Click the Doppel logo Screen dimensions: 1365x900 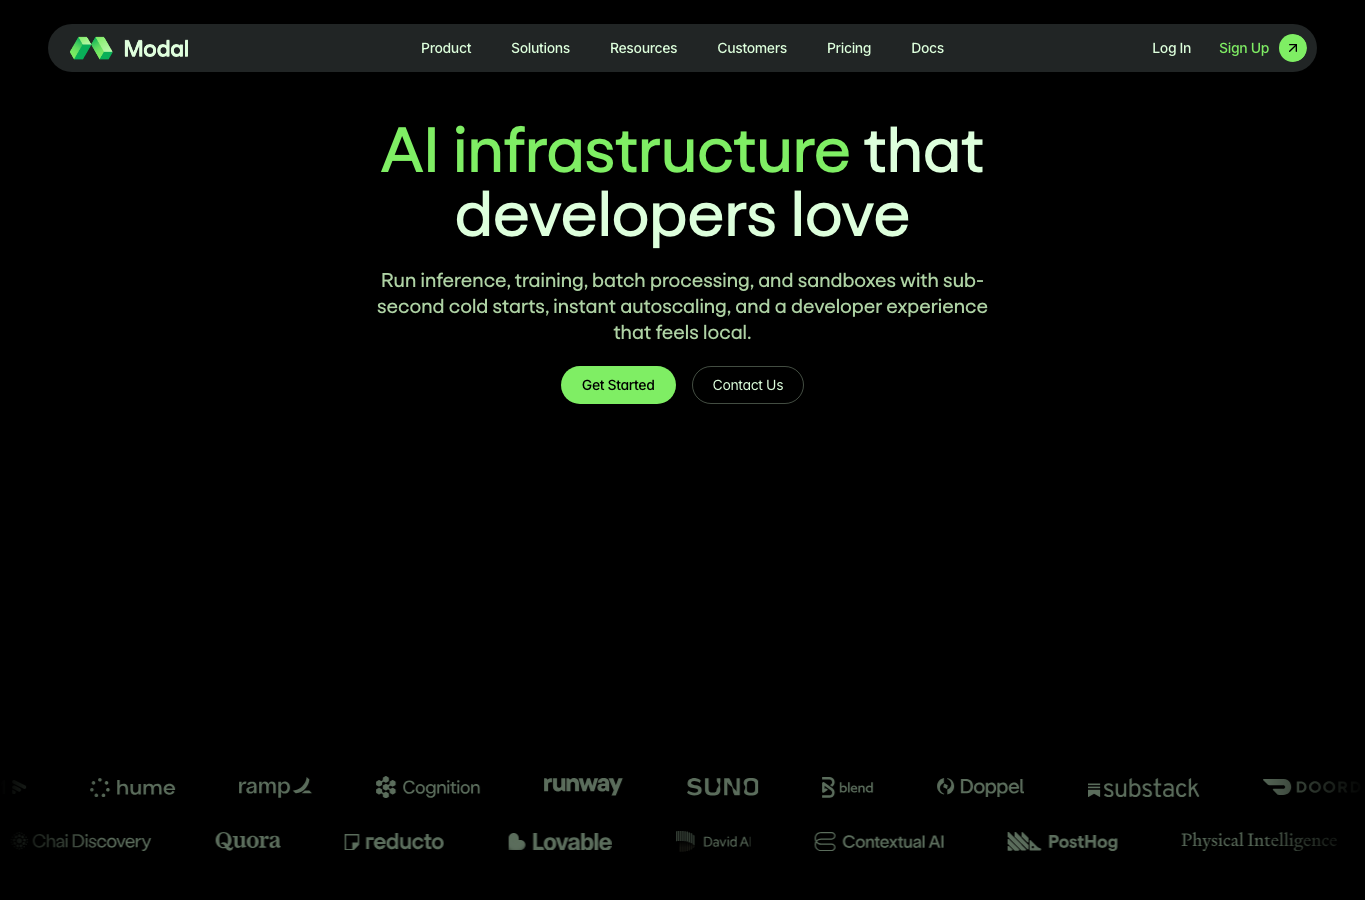pos(980,787)
